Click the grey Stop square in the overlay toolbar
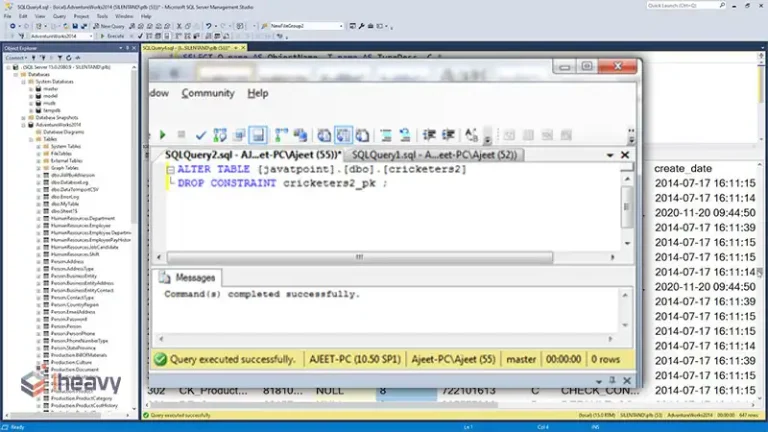This screenshot has height=432, width=768. 181,135
